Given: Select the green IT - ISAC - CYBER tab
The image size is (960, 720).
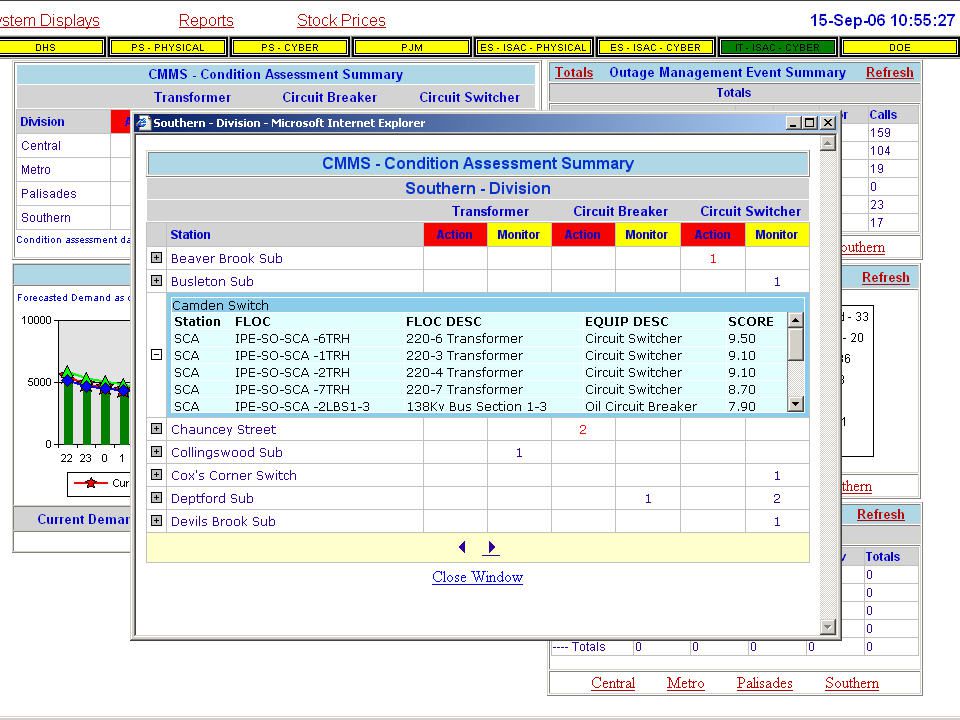Looking at the screenshot, I should click(778, 47).
